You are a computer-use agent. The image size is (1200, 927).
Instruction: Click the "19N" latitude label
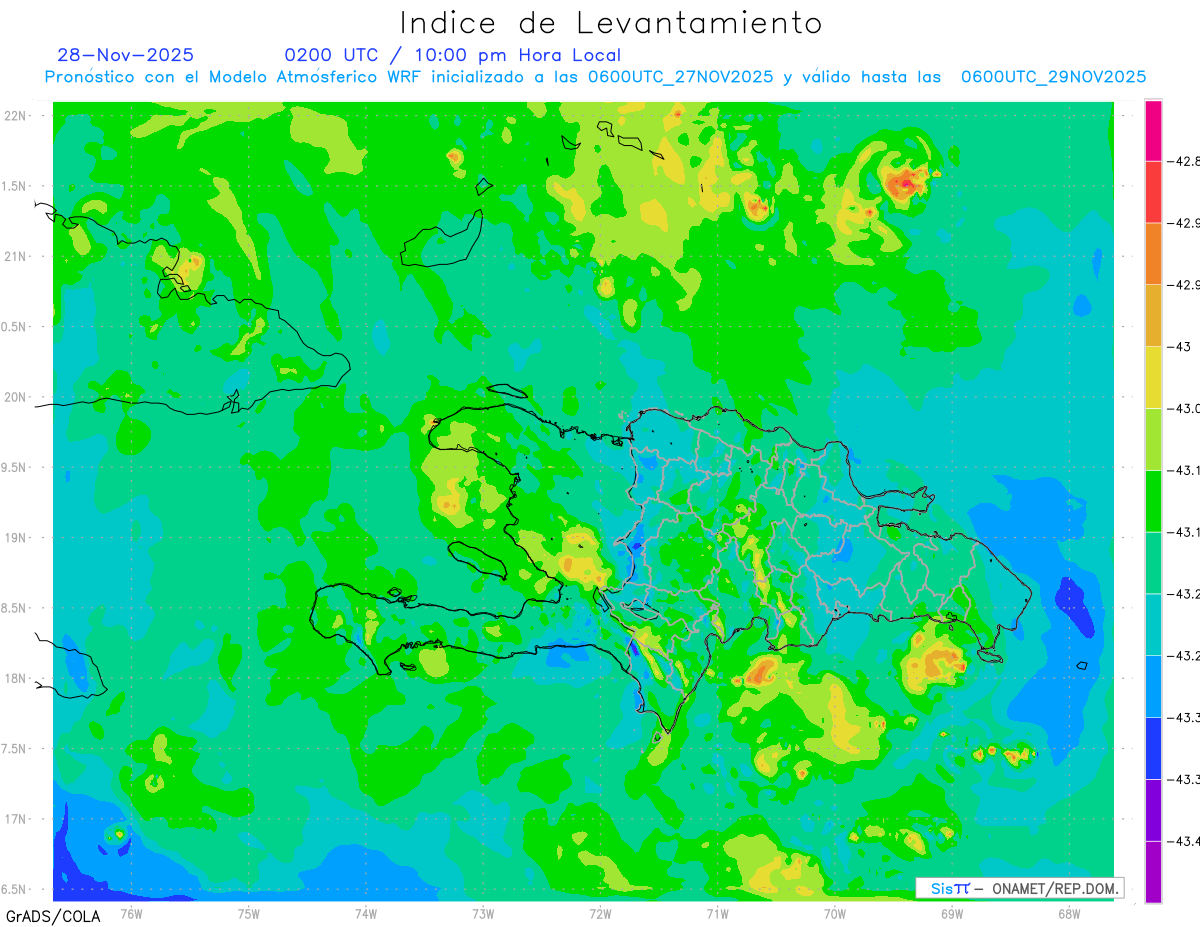15,538
